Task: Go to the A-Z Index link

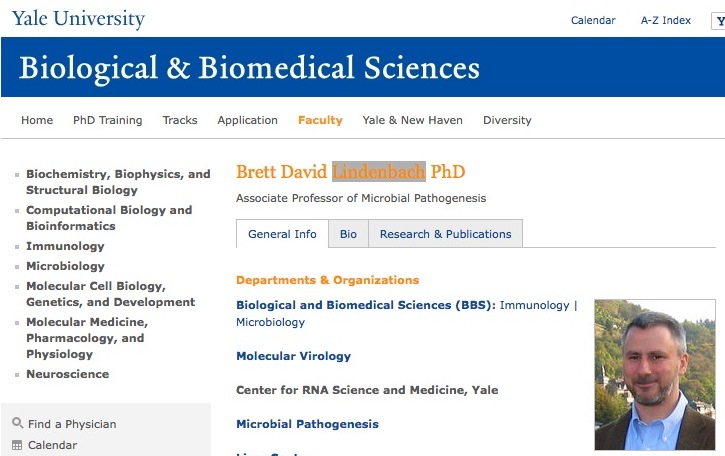Action: pyautogui.click(x=666, y=20)
